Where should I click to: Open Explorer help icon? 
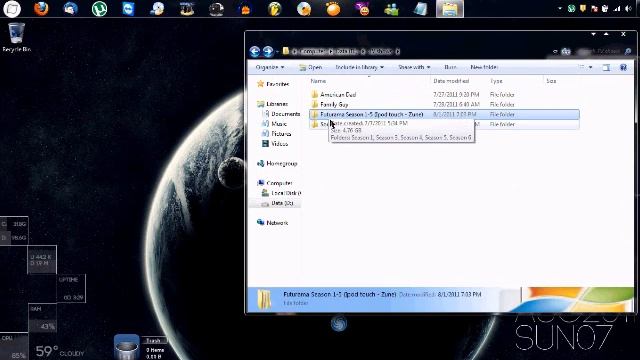point(623,68)
